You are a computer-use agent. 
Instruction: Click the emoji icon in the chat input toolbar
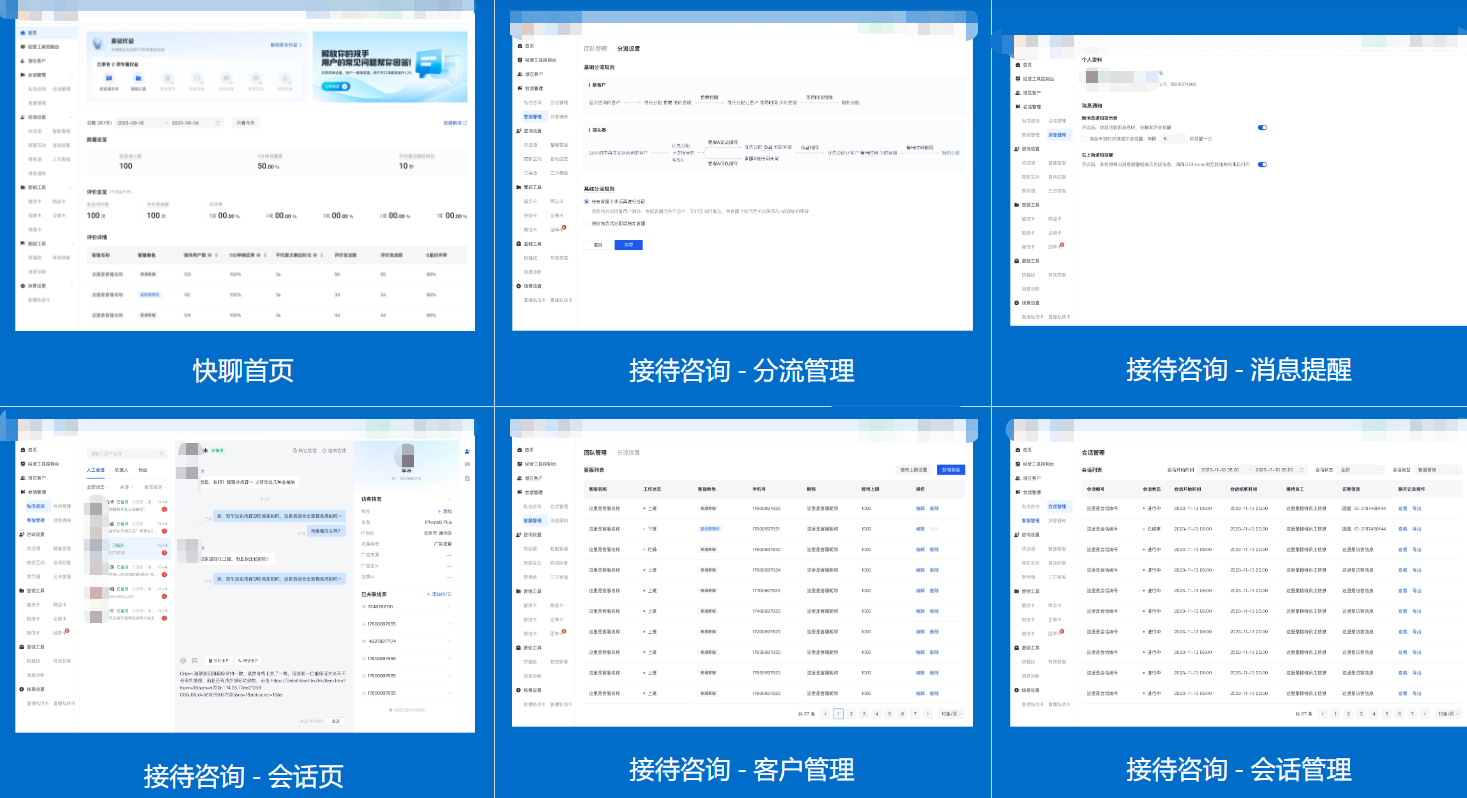181,660
